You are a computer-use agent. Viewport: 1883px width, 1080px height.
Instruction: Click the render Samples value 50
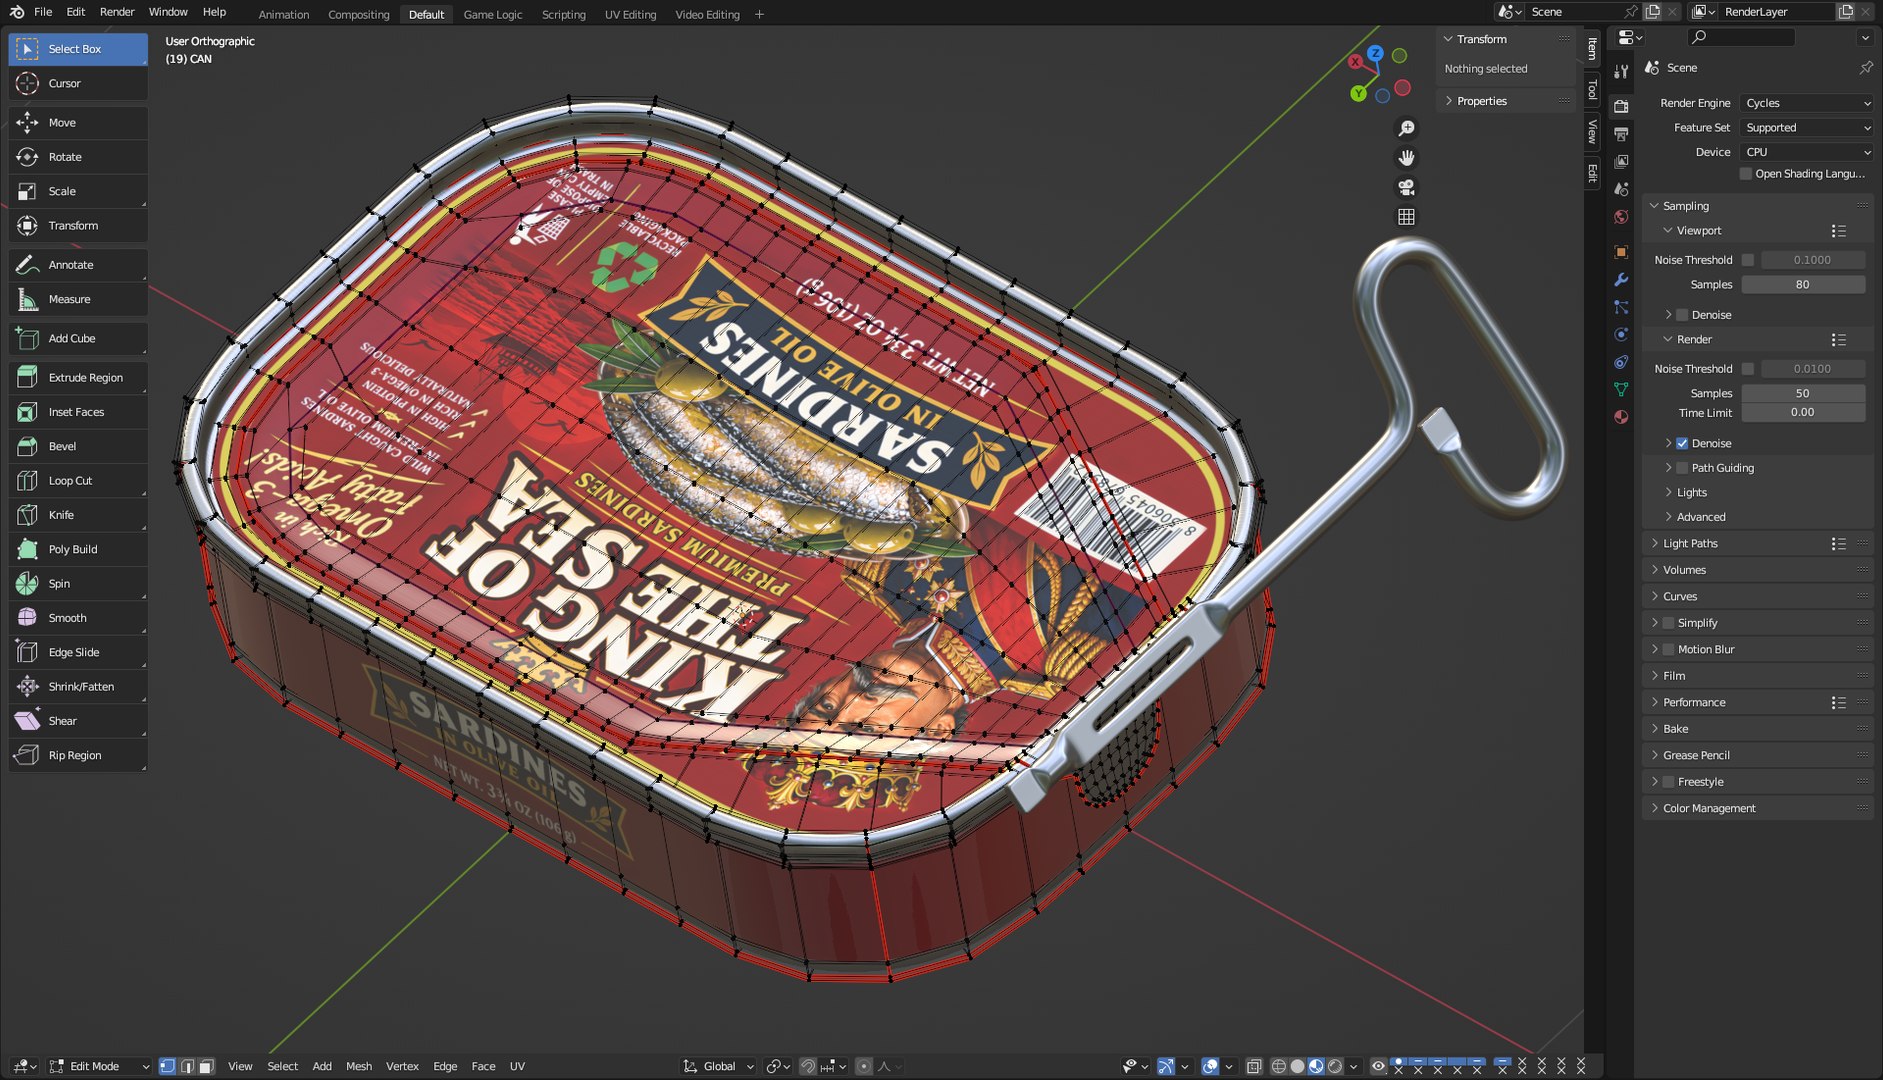click(1803, 394)
